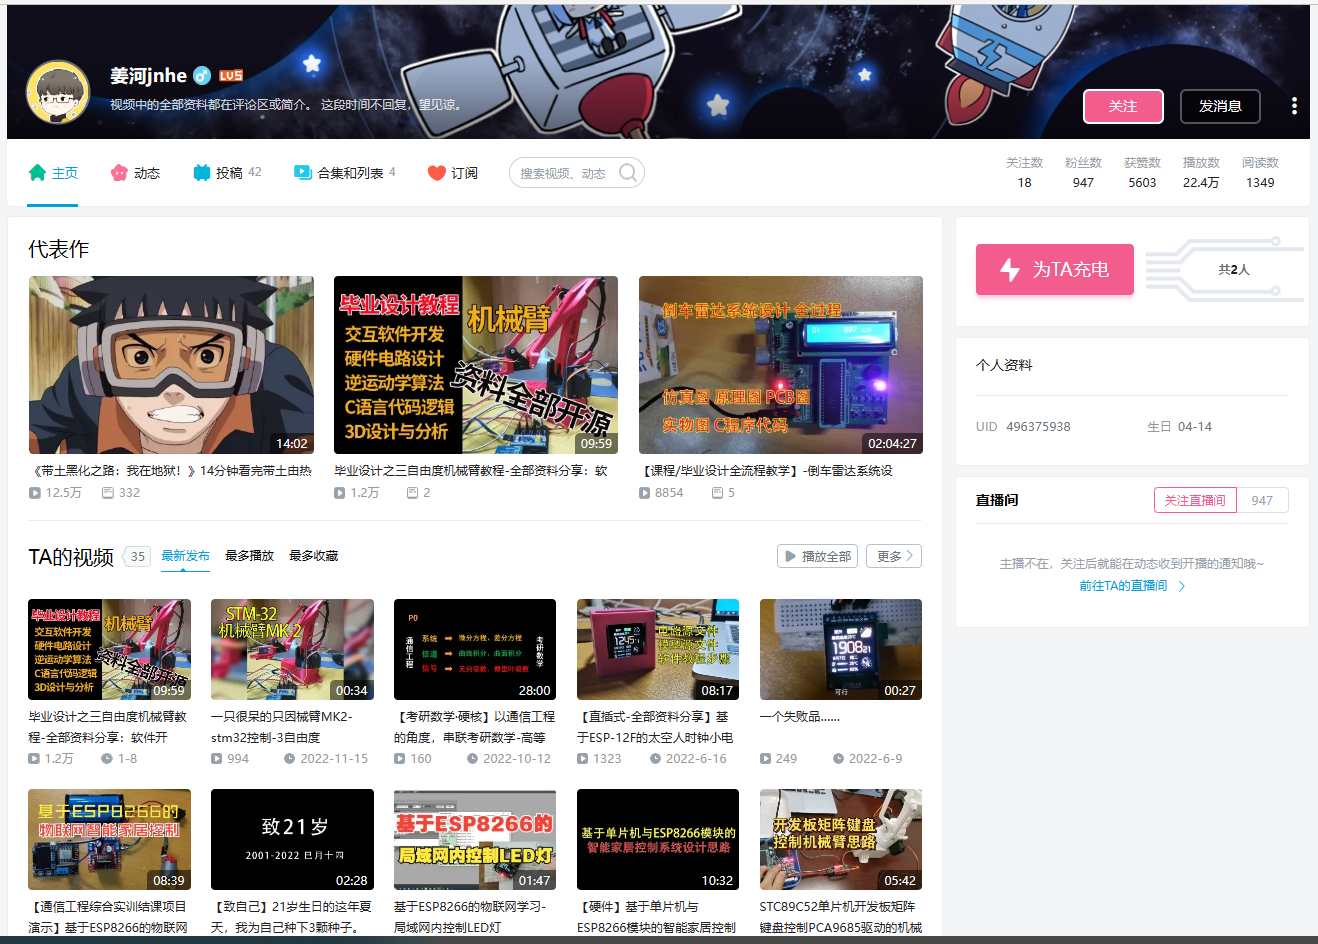Open the 28:00 考研数学 video thumbnail
Viewport: 1318px width, 944px height.
475,649
